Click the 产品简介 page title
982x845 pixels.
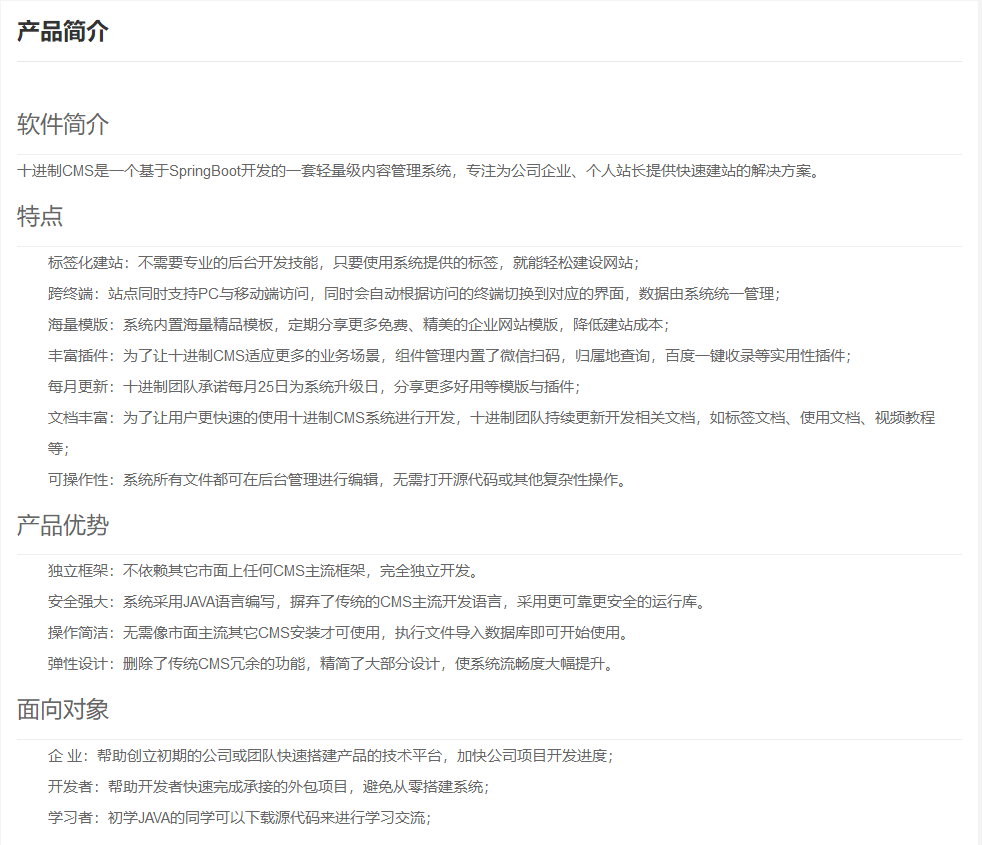(x=63, y=31)
